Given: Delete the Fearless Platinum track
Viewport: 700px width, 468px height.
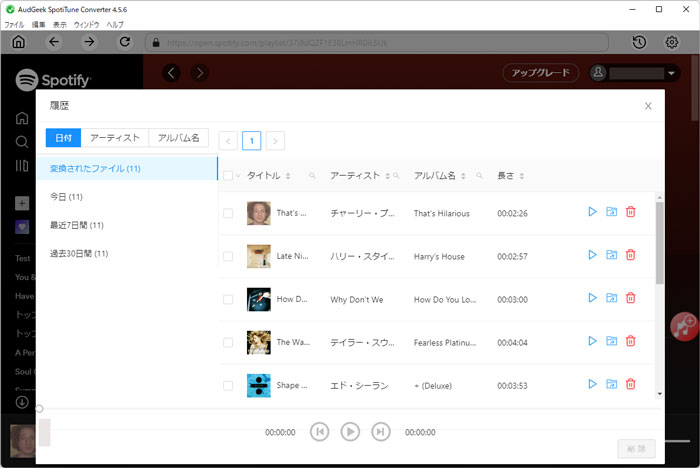Looking at the screenshot, I should pyautogui.click(x=630, y=341).
